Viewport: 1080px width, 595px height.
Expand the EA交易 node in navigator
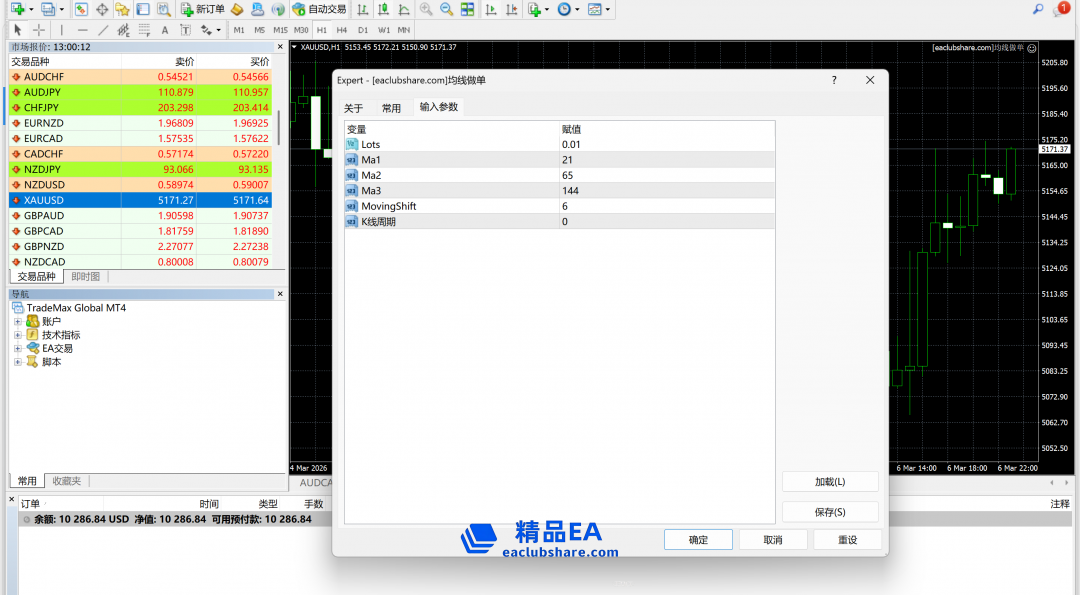click(18, 349)
